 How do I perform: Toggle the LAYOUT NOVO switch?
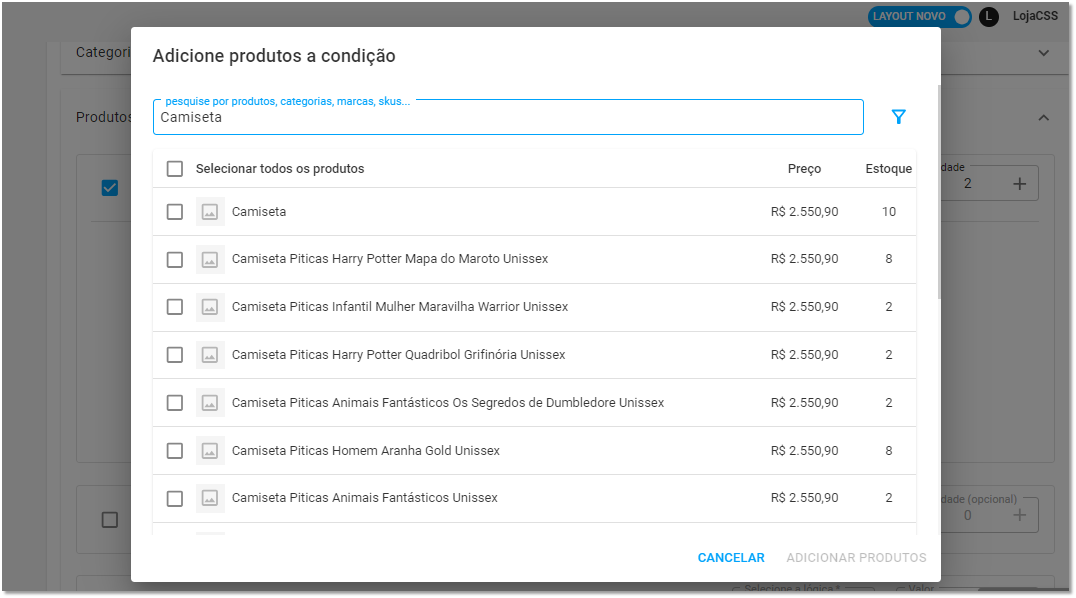[920, 16]
